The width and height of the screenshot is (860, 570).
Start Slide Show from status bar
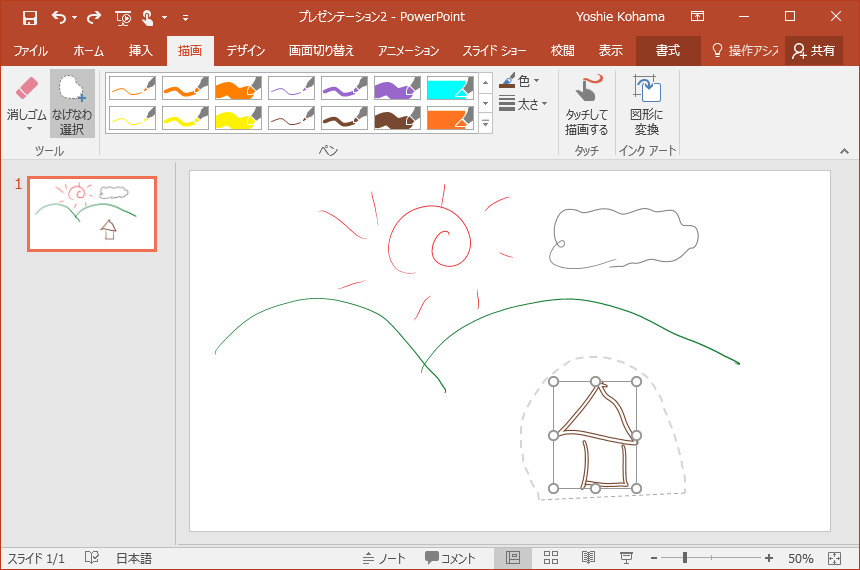click(626, 558)
